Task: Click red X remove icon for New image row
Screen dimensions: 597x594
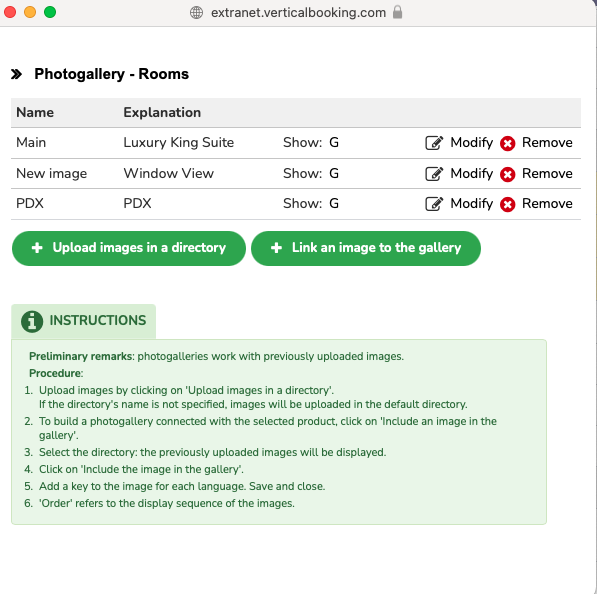Action: [508, 174]
